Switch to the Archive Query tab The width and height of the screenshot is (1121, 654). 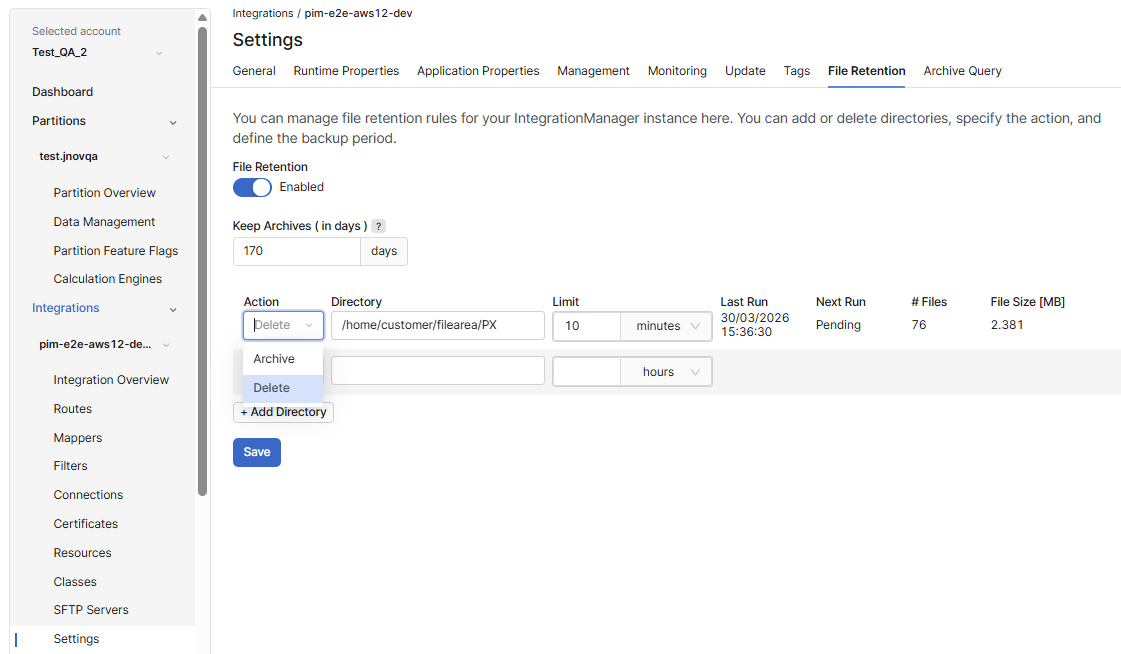962,71
